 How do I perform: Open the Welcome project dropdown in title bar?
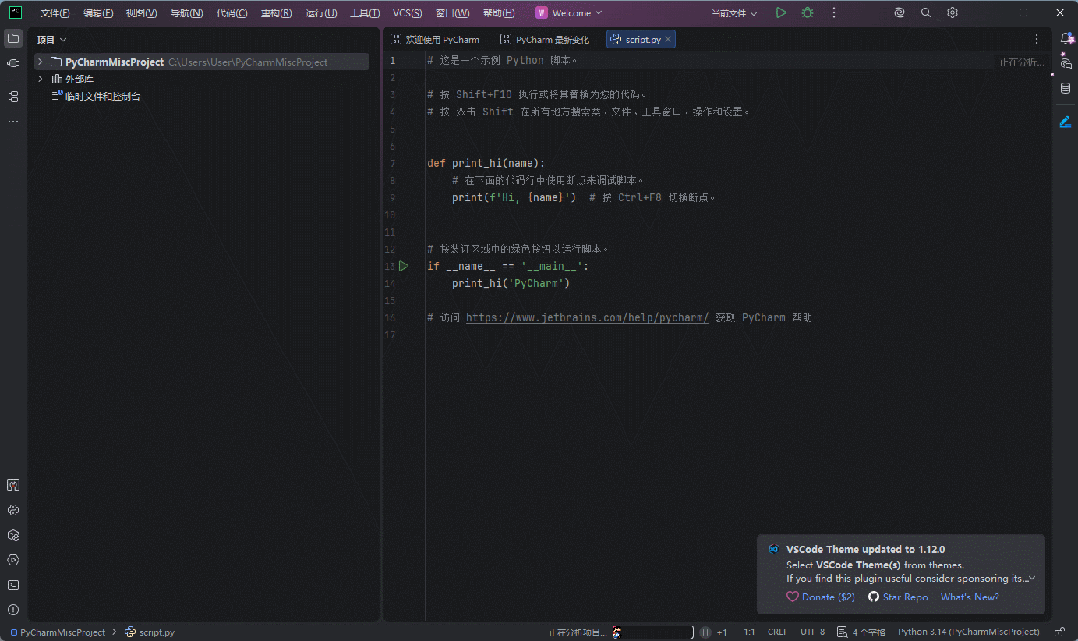tap(569, 12)
